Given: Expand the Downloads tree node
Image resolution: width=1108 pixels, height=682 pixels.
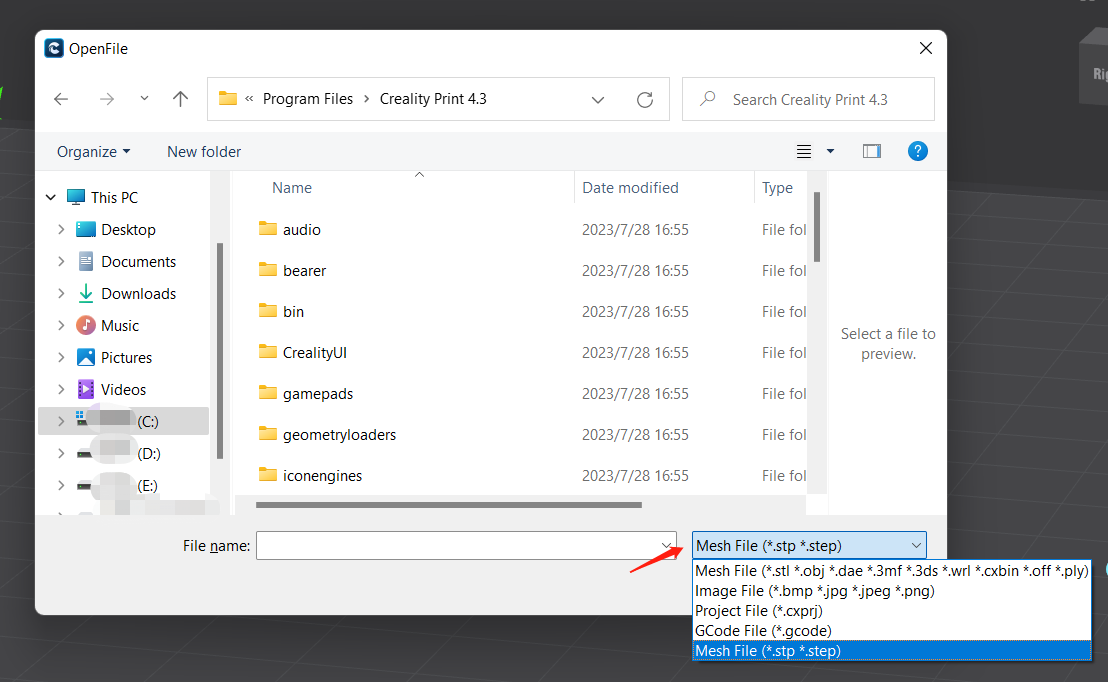Looking at the screenshot, I should click(x=61, y=293).
